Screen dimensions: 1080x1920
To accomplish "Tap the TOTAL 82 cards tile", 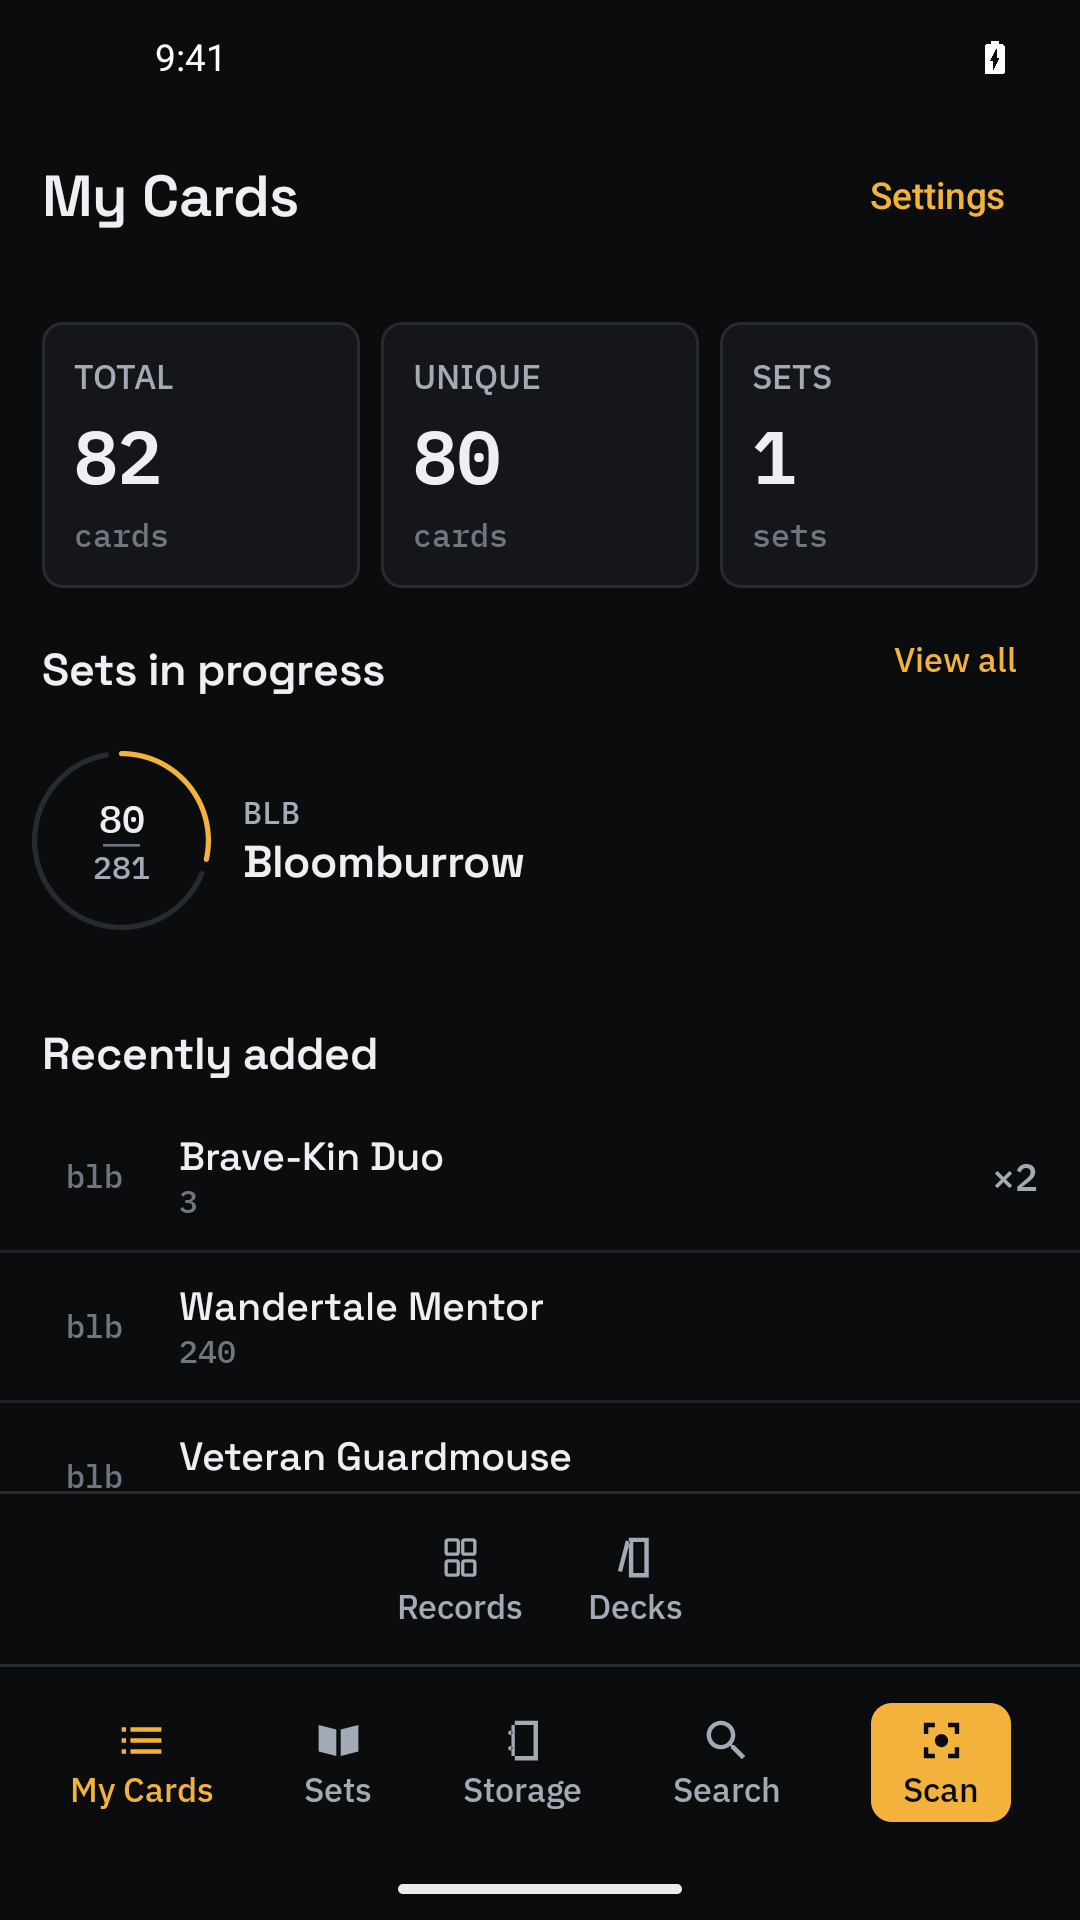I will 201,455.
